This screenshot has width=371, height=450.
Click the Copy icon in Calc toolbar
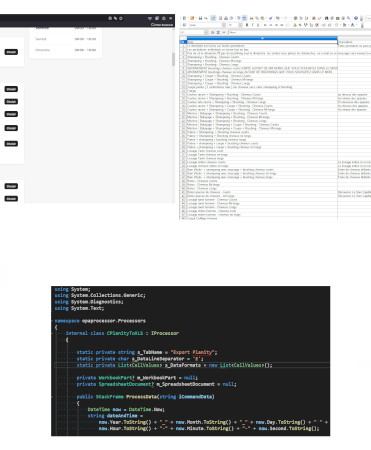pyautogui.click(x=257, y=18)
